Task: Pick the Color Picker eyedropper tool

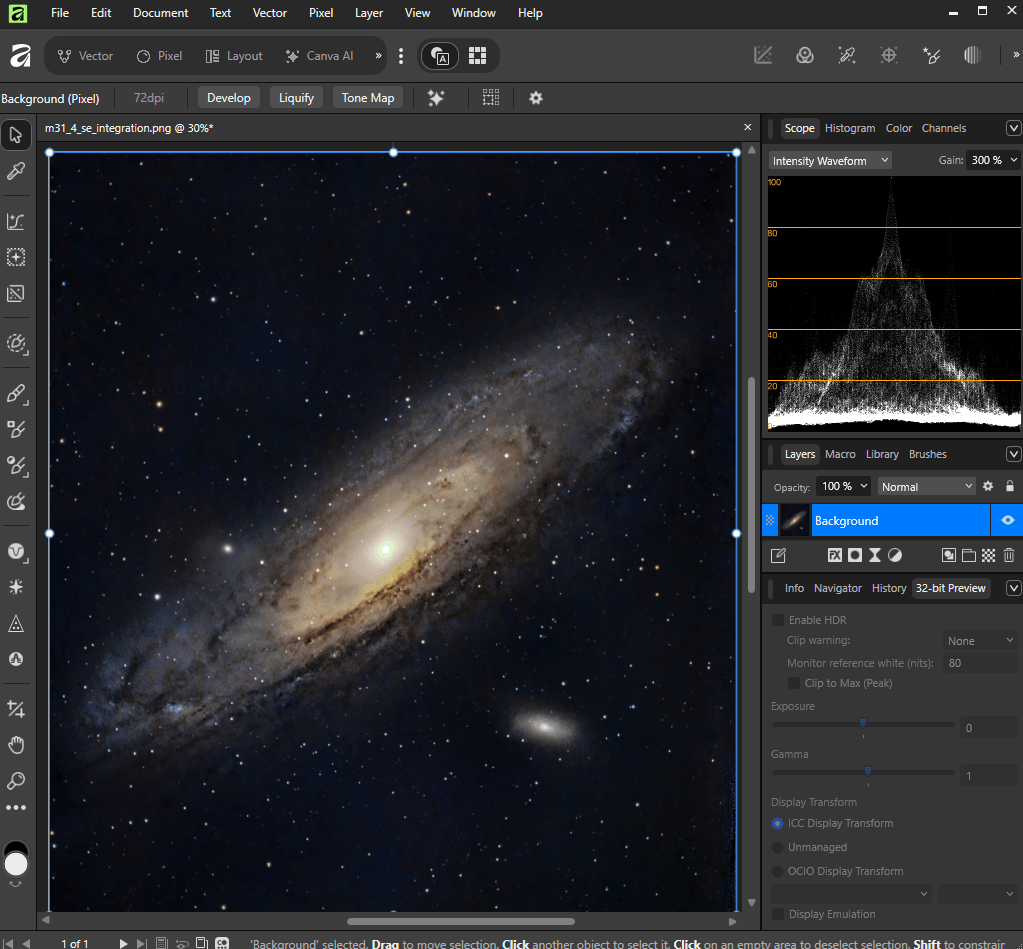Action: pos(16,171)
